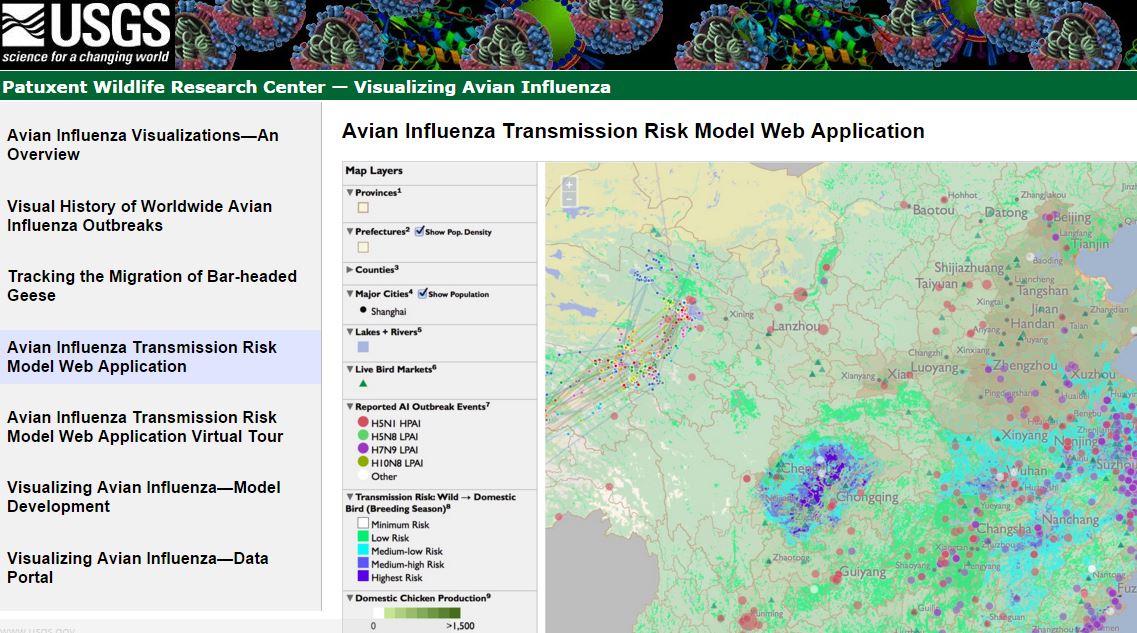This screenshot has width=1137, height=633.
Task: Uncheck the Show Pop. Density checkbox
Action: click(420, 232)
